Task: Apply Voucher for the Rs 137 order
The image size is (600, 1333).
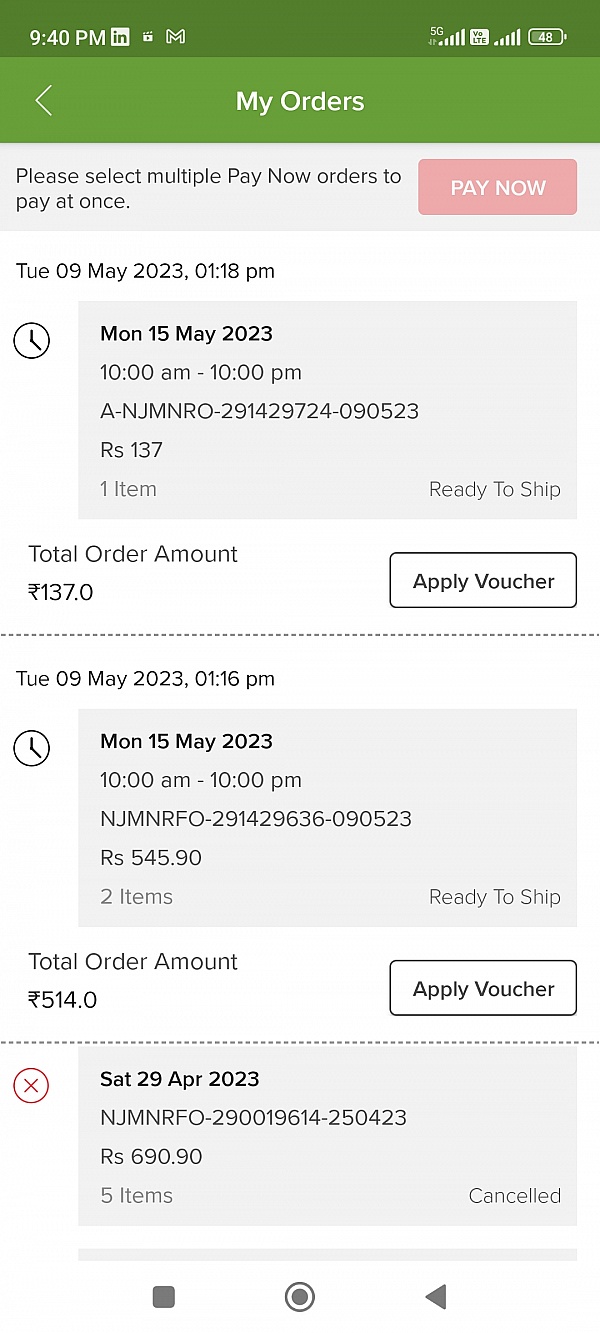Action: point(483,580)
